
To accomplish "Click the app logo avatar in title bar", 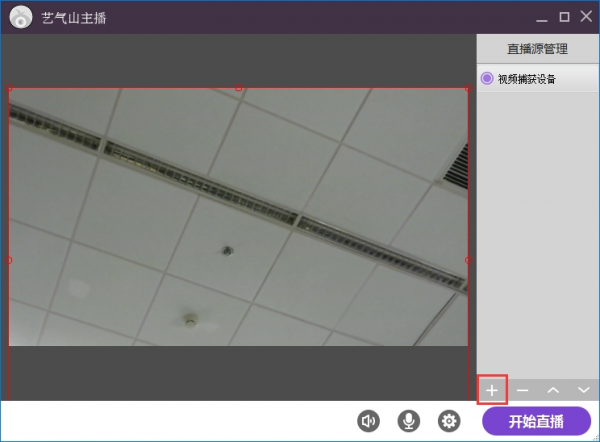I will pos(21,17).
